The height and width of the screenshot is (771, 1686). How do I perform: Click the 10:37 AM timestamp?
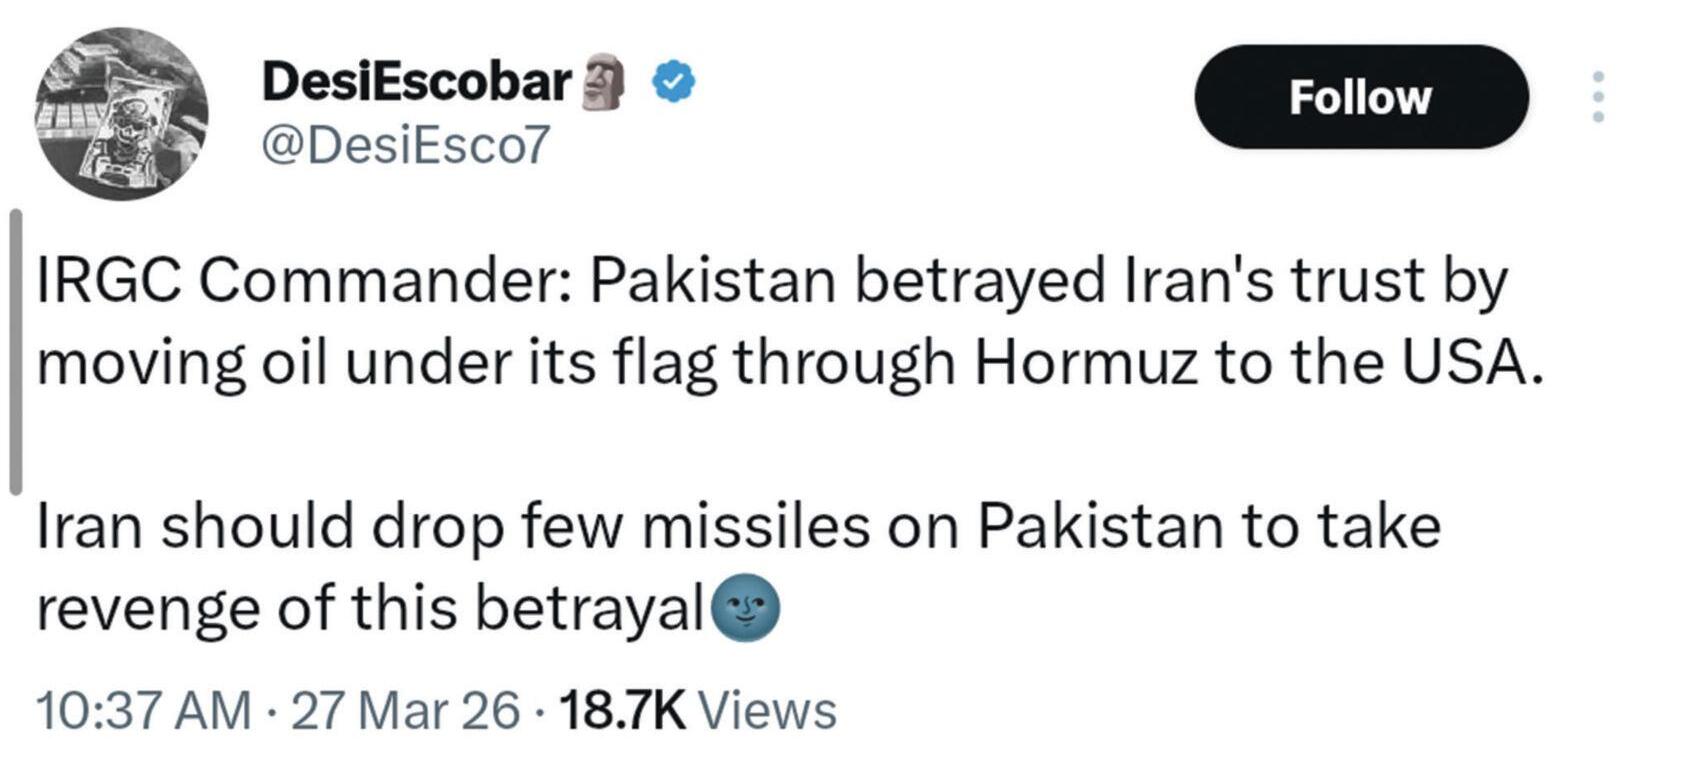[144, 712]
